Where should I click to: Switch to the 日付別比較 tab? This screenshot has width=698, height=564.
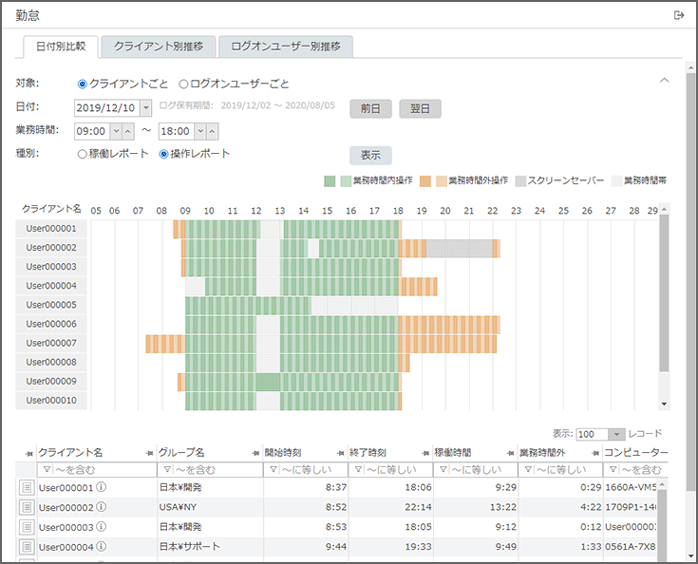61,47
